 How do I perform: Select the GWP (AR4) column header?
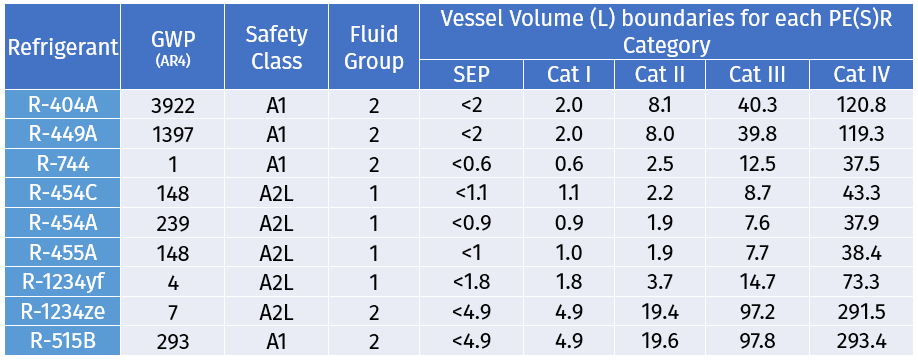click(172, 46)
